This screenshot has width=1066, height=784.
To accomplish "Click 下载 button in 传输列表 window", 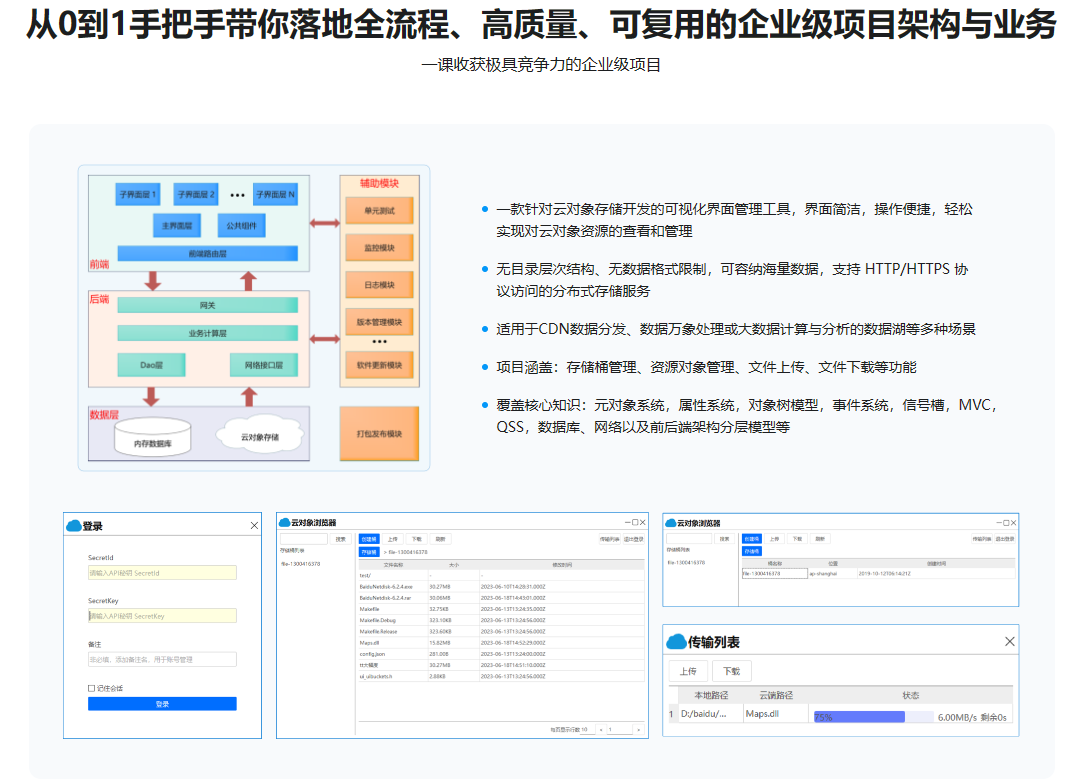I will coord(731,671).
